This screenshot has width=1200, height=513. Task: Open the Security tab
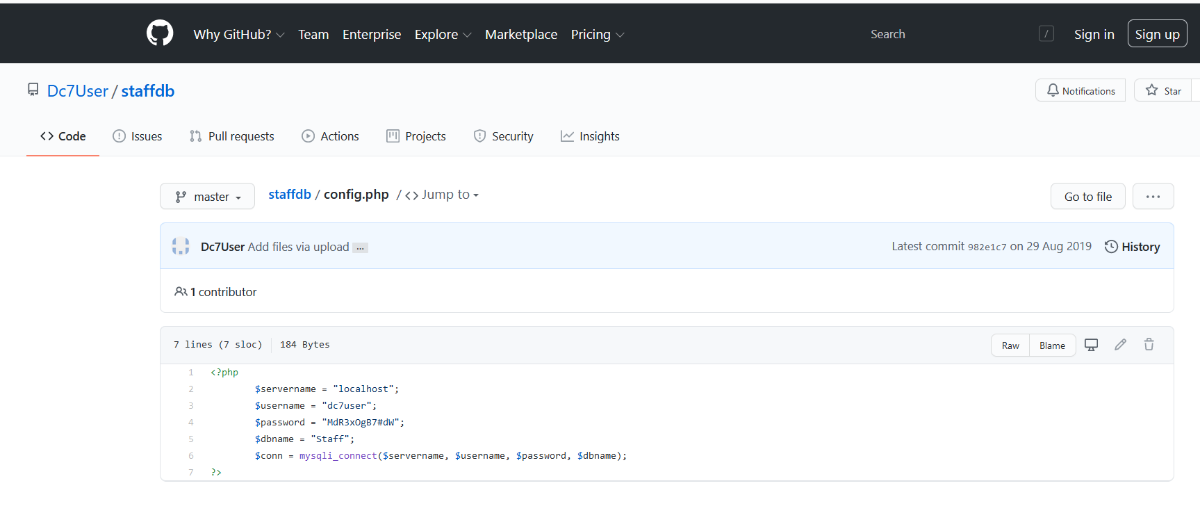pyautogui.click(x=503, y=136)
